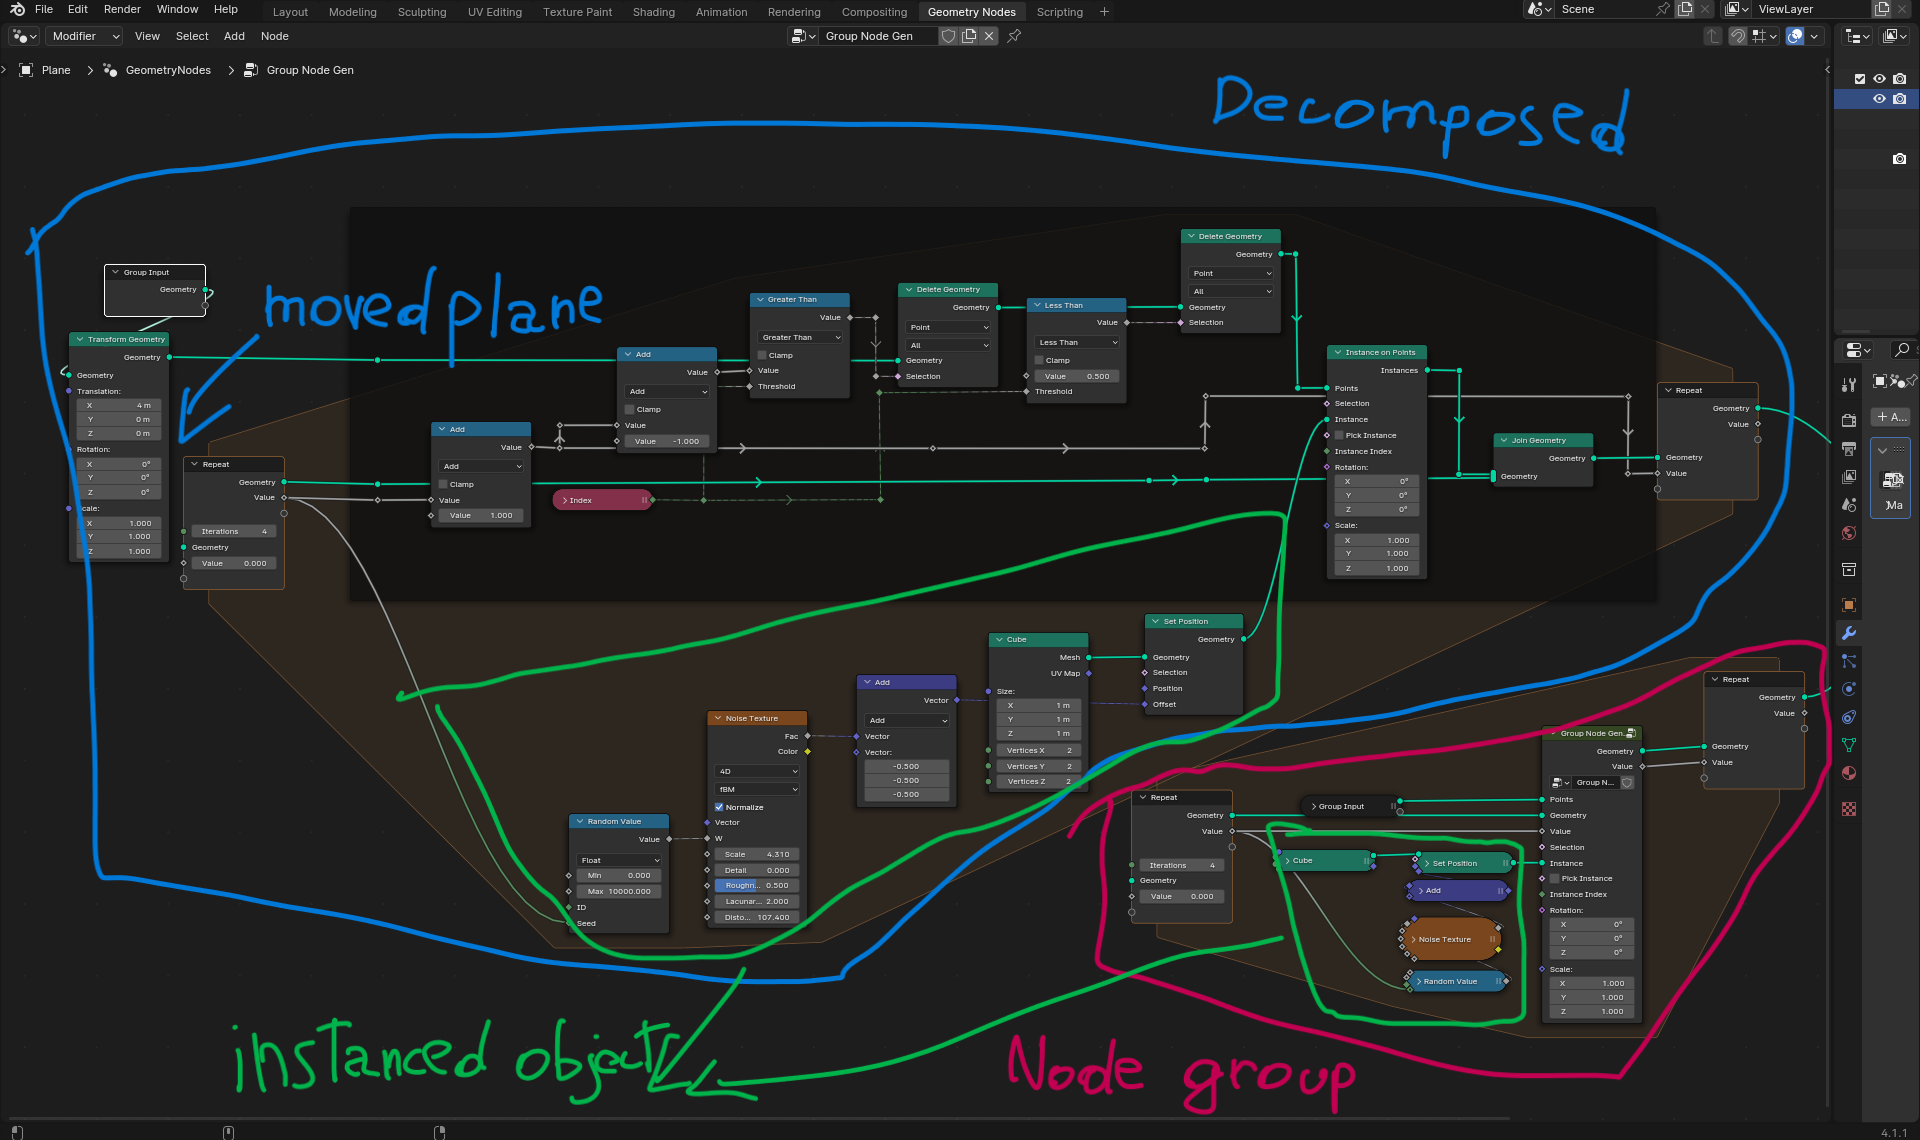Image resolution: width=1920 pixels, height=1140 pixels.
Task: Open the Texture properties tab
Action: [x=1848, y=809]
